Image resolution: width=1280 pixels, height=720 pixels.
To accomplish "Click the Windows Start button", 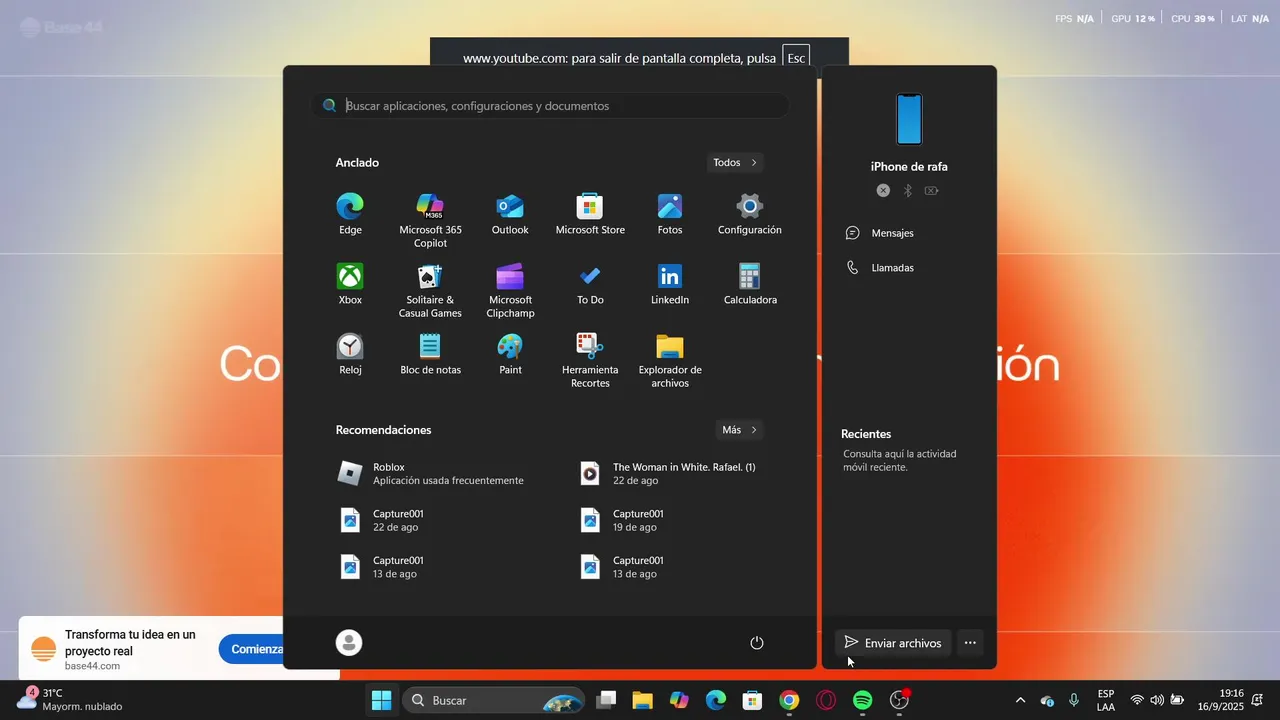I will tap(381, 700).
